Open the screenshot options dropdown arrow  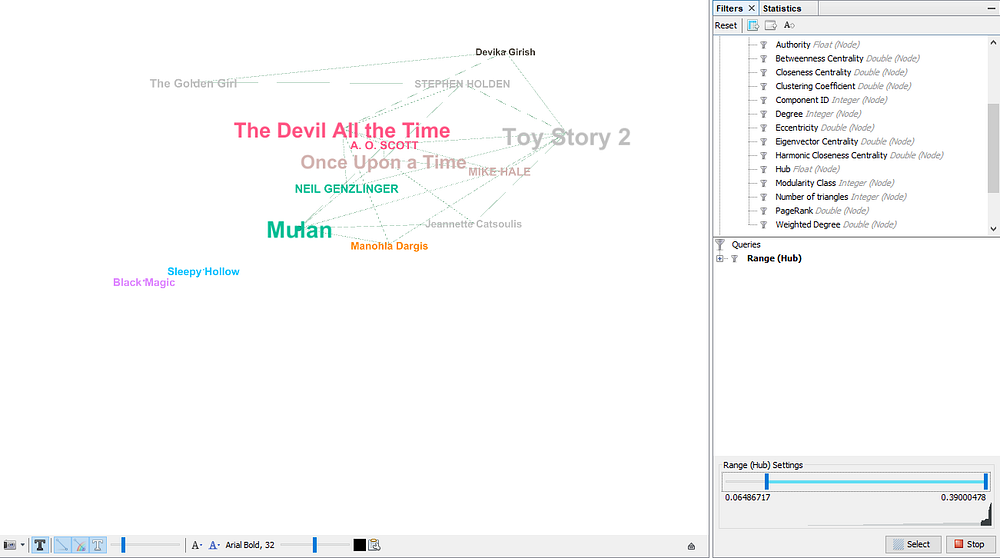pos(22,545)
